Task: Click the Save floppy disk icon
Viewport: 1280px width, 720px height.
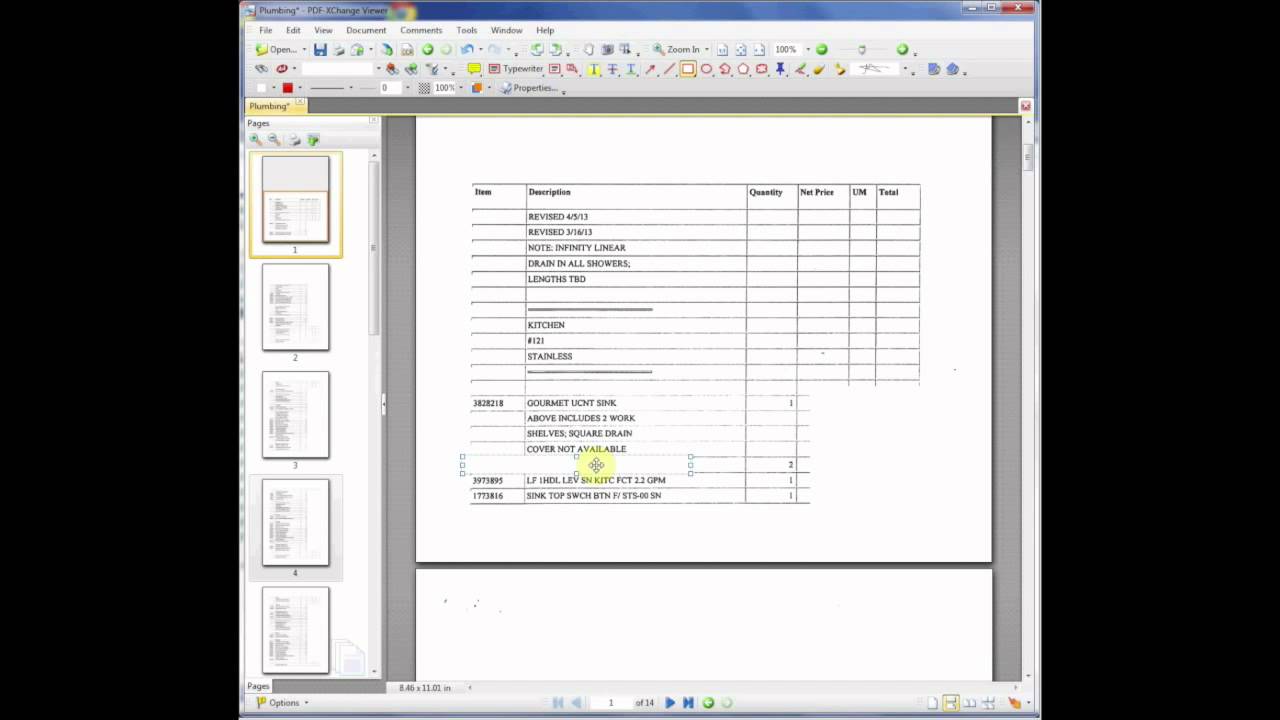Action: (x=320, y=49)
